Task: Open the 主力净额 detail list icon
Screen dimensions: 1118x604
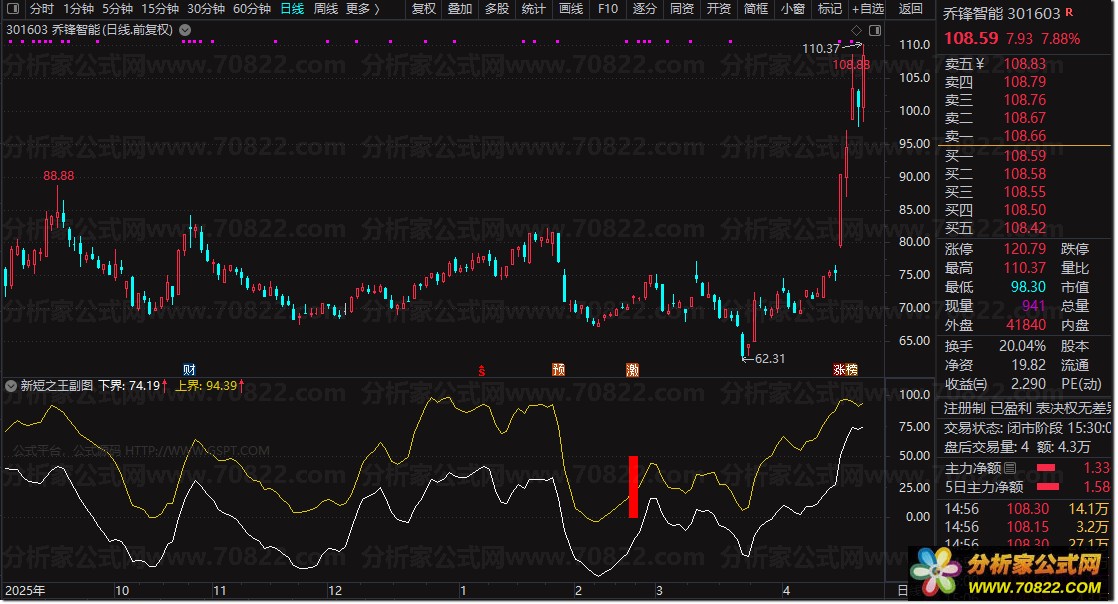Action: tap(1010, 469)
